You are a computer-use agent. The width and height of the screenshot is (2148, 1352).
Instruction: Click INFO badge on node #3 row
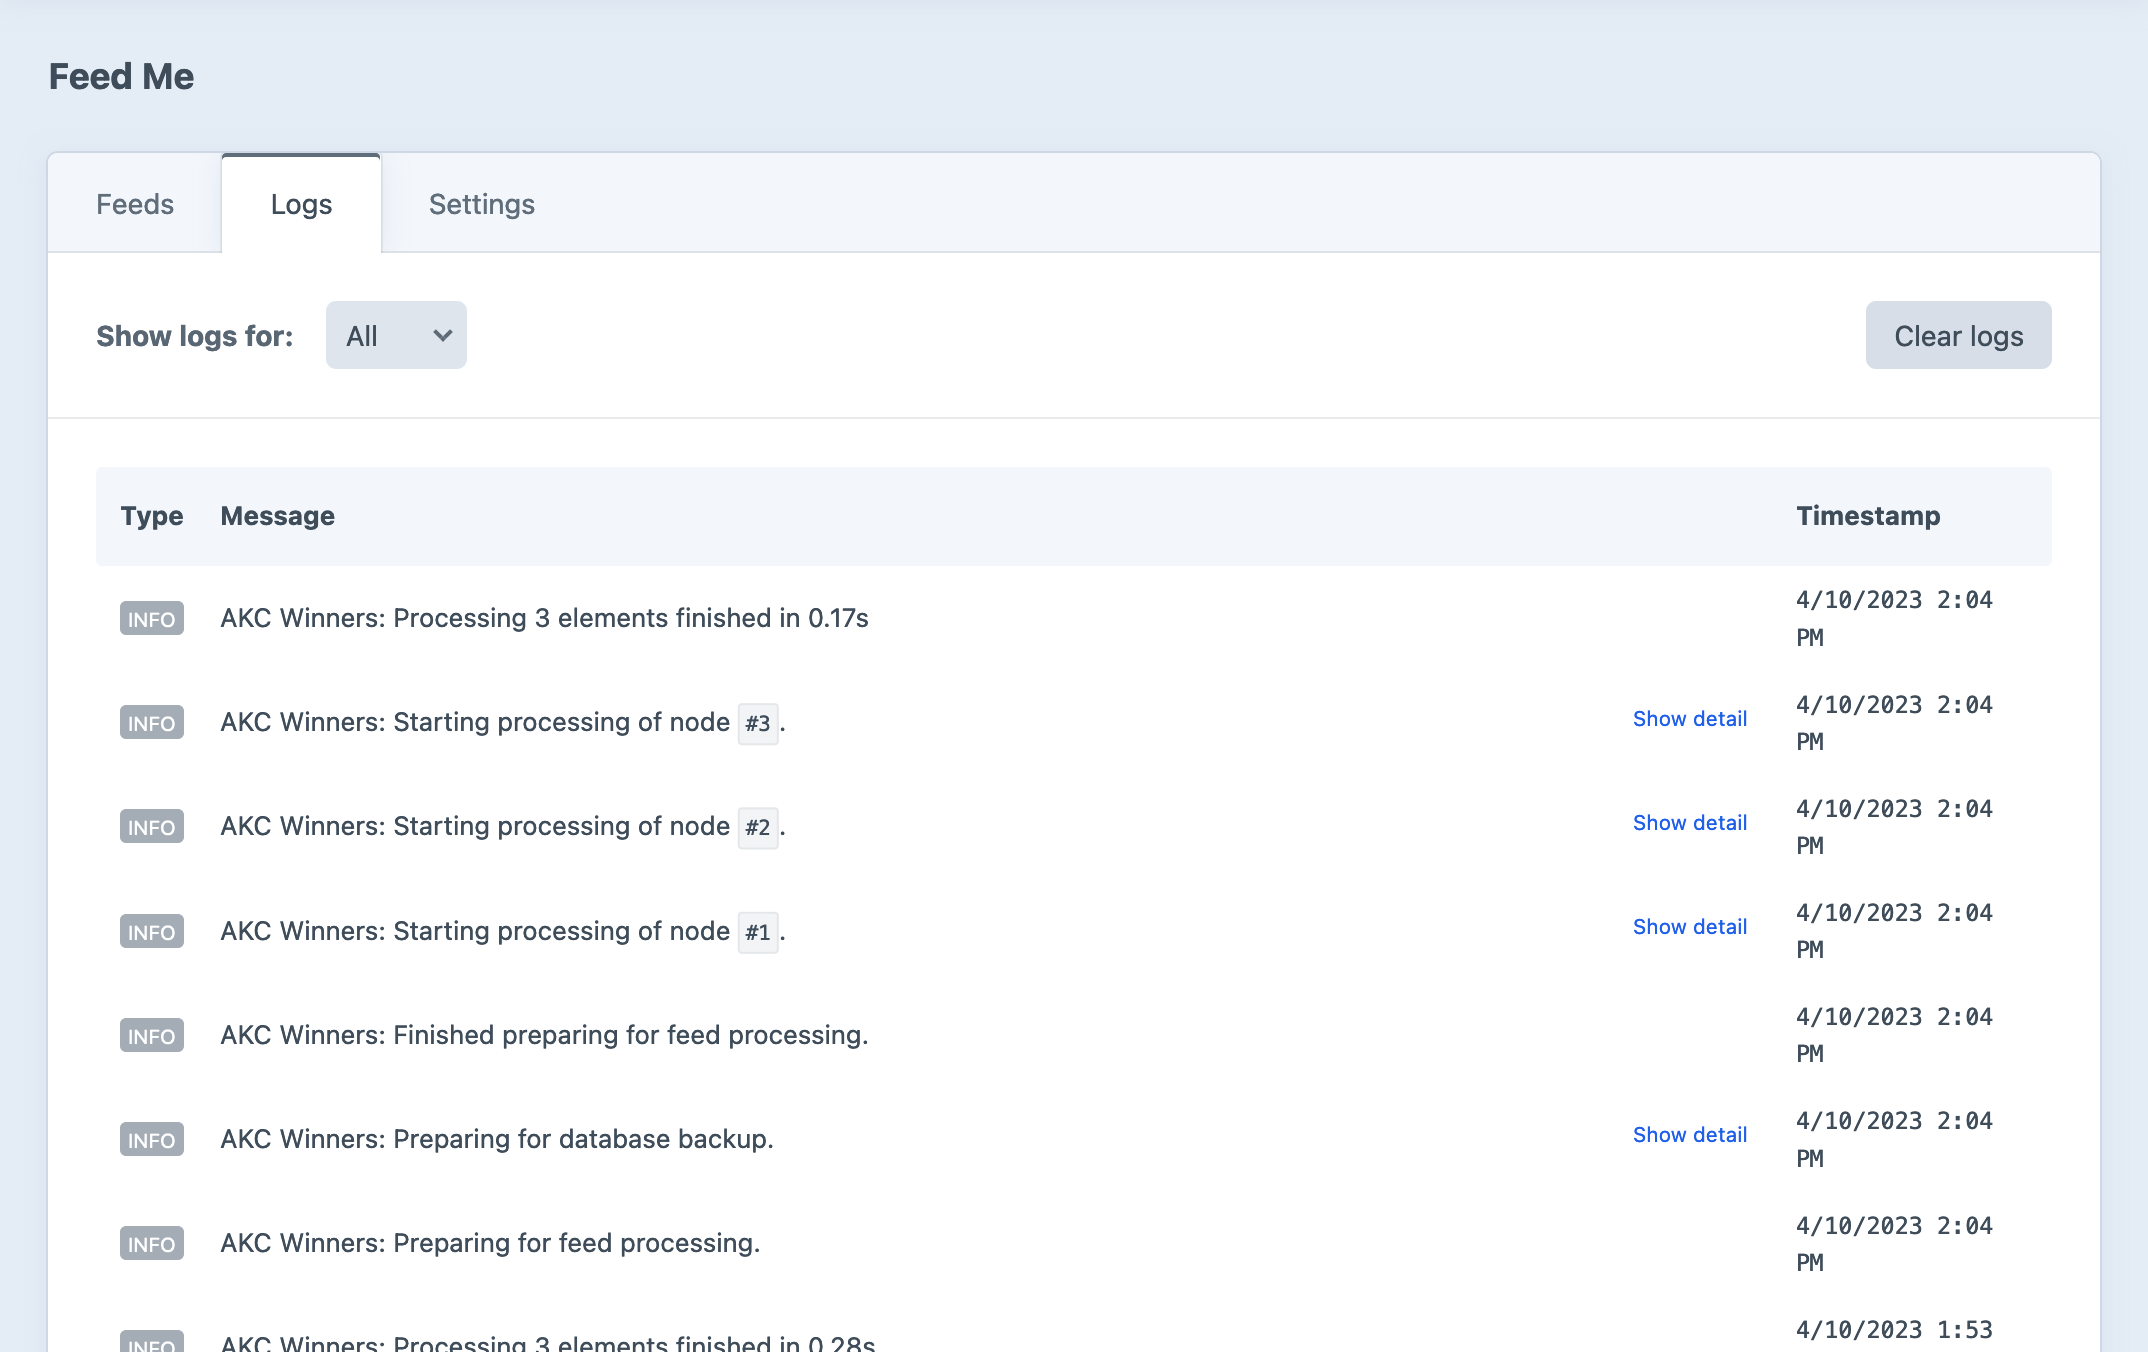(152, 723)
